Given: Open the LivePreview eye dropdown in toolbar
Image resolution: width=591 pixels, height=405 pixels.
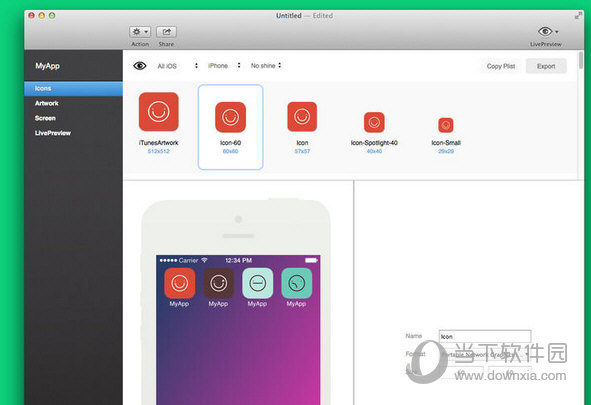Looking at the screenshot, I should tap(548, 32).
